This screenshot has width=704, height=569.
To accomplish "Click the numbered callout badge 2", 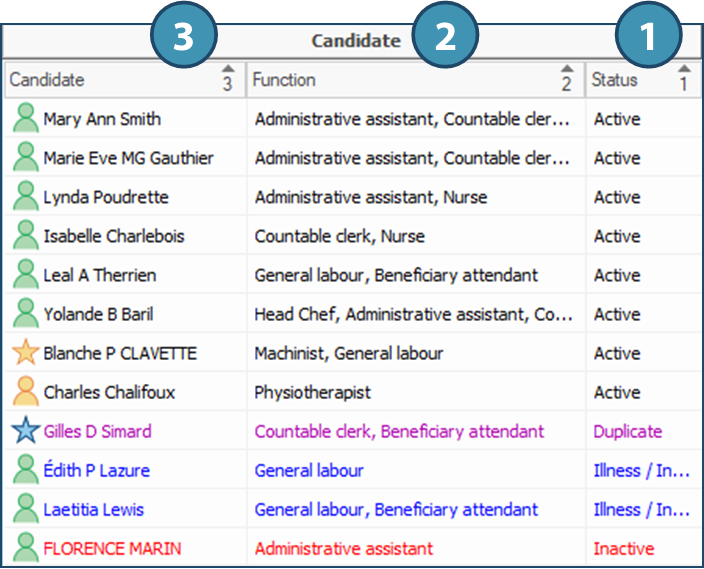I will point(445,37).
